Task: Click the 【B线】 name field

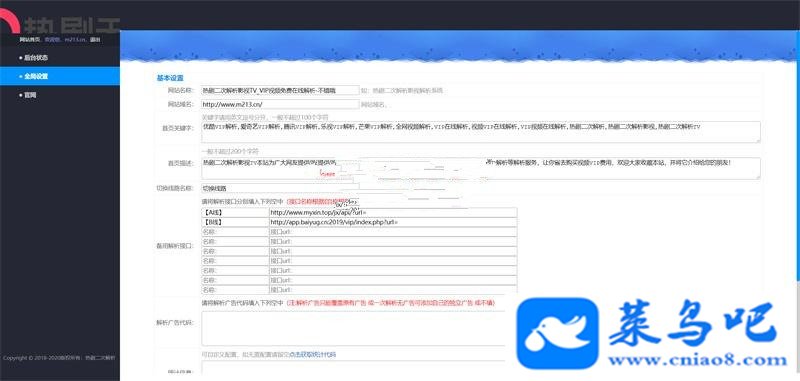Action: (x=235, y=222)
